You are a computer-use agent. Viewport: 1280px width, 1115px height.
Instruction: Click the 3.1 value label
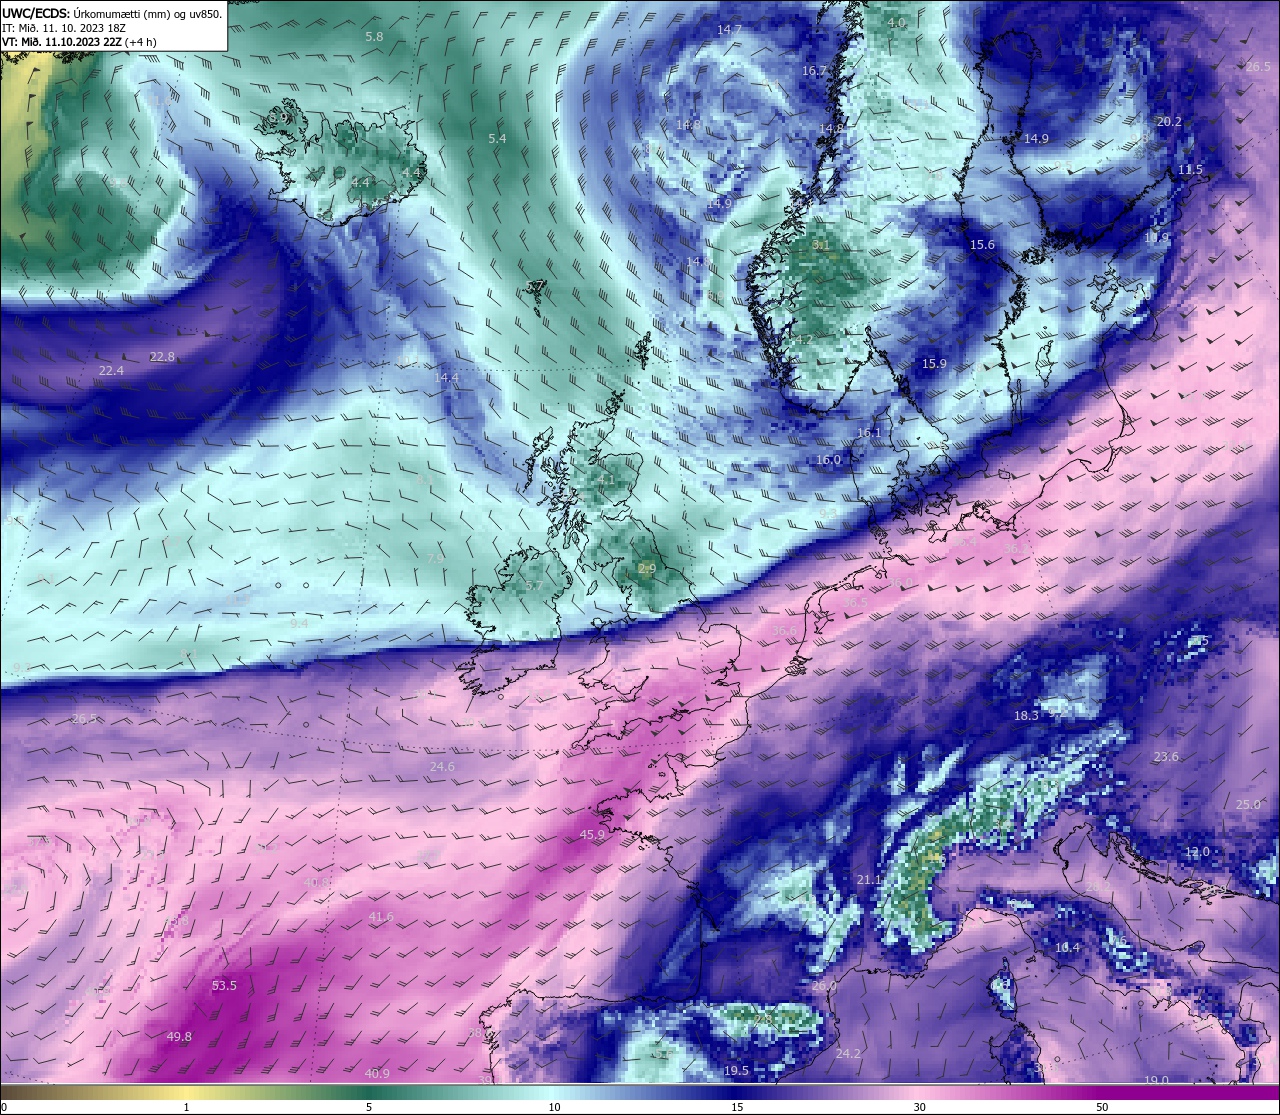pyautogui.click(x=821, y=245)
